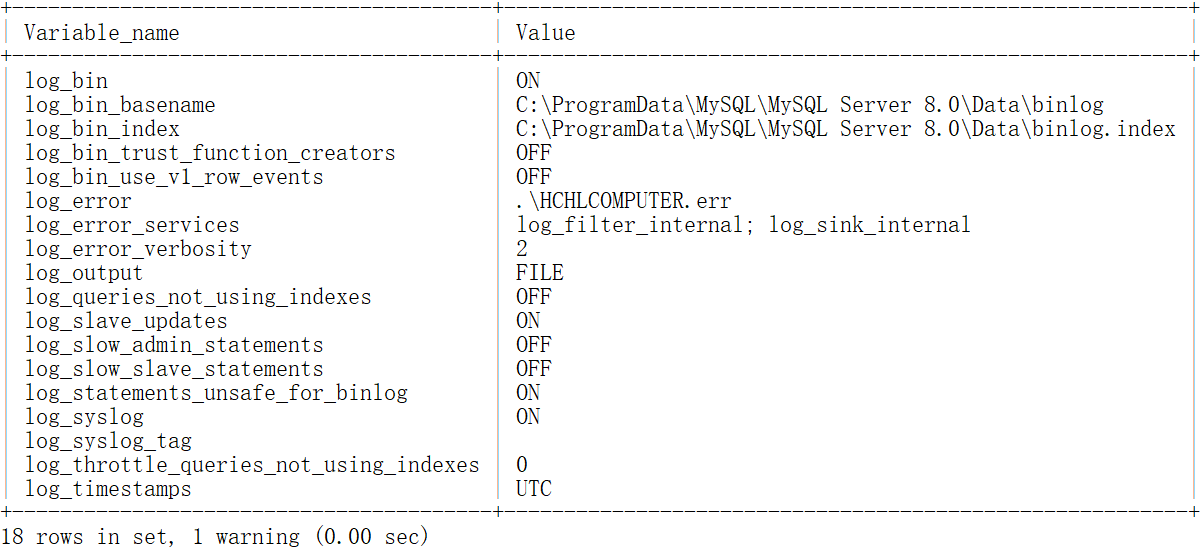Click the binlog.index file path value
This screenshot has height=550, width=1203.
tap(845, 129)
